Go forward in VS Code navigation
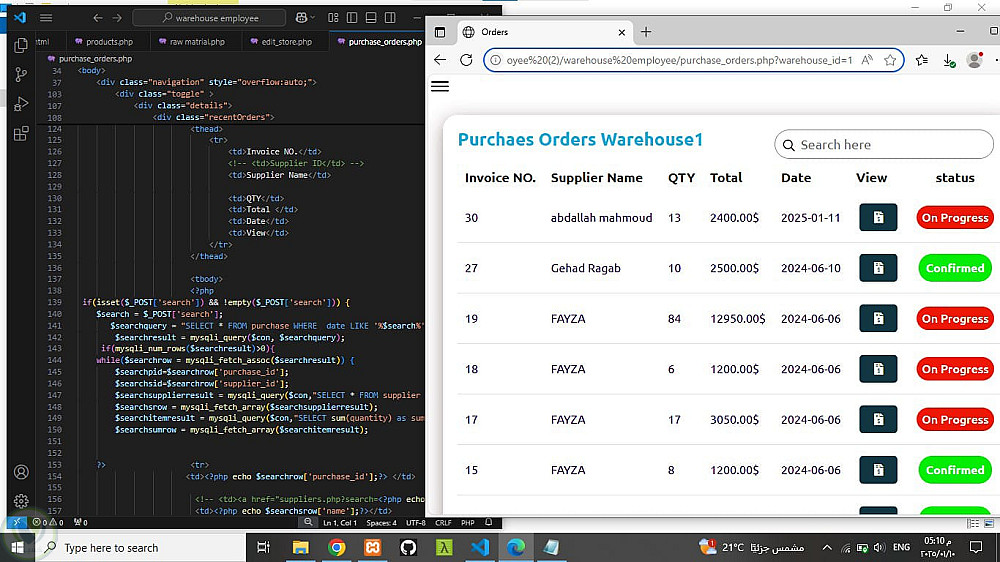 pyautogui.click(x=117, y=18)
